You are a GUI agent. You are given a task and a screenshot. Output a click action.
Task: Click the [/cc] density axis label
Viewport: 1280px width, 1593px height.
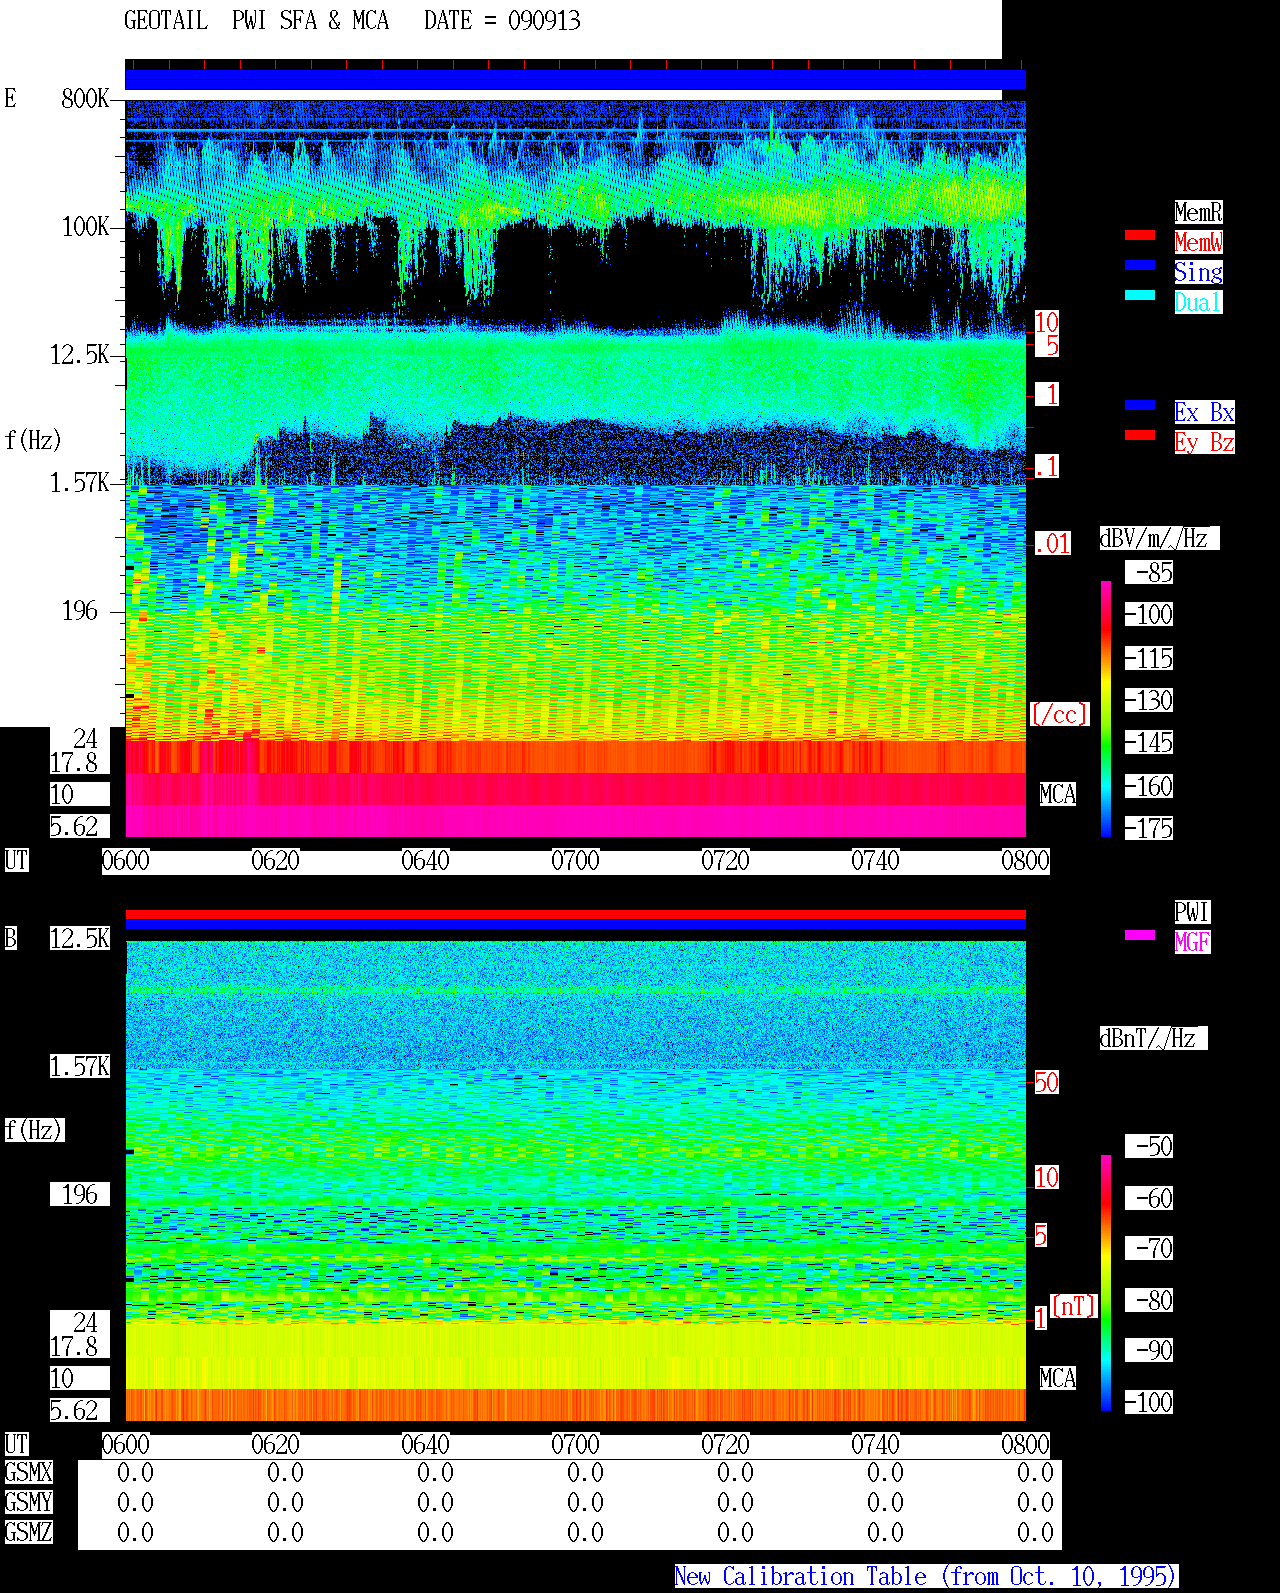click(x=1059, y=714)
